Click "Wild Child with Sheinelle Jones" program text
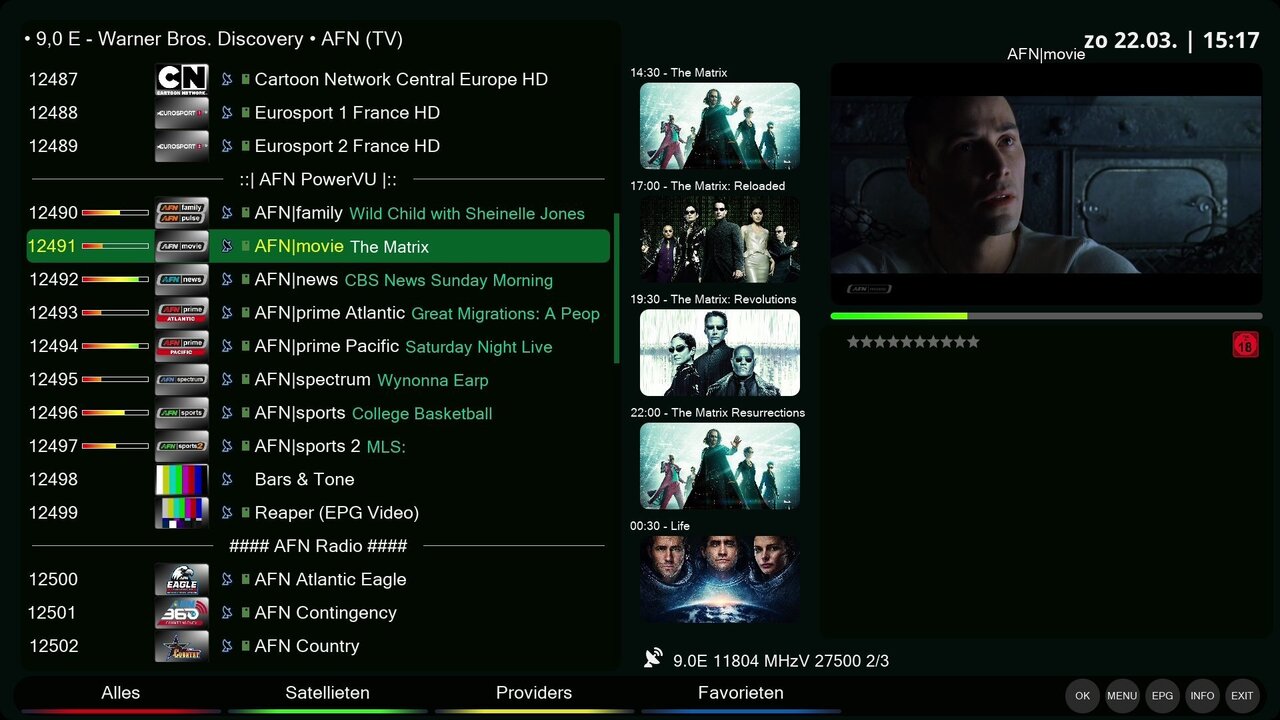This screenshot has width=1280, height=720. (467, 214)
